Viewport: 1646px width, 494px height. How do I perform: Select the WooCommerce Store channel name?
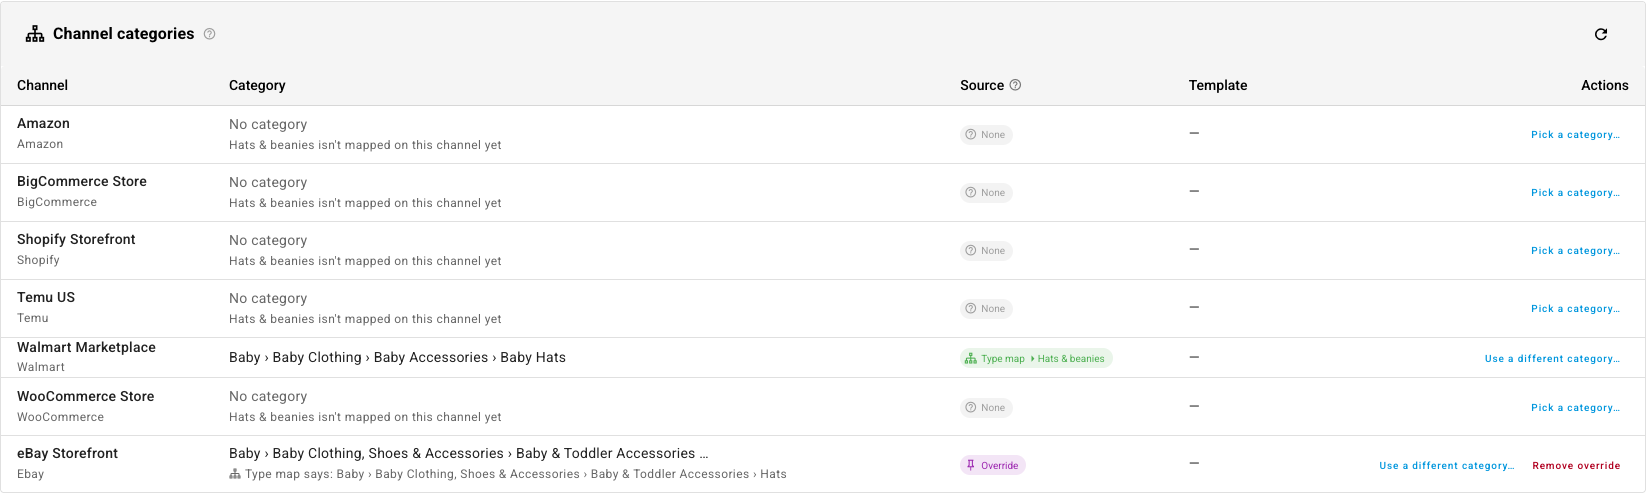point(86,396)
